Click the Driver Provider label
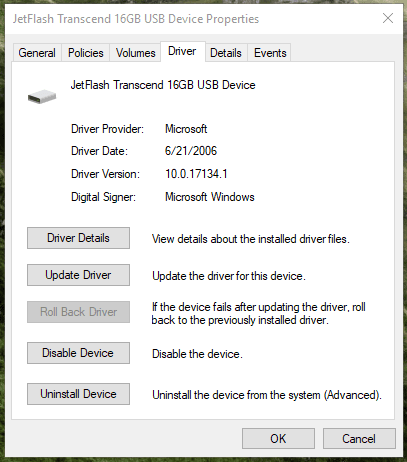The image size is (407, 462). coord(107,129)
